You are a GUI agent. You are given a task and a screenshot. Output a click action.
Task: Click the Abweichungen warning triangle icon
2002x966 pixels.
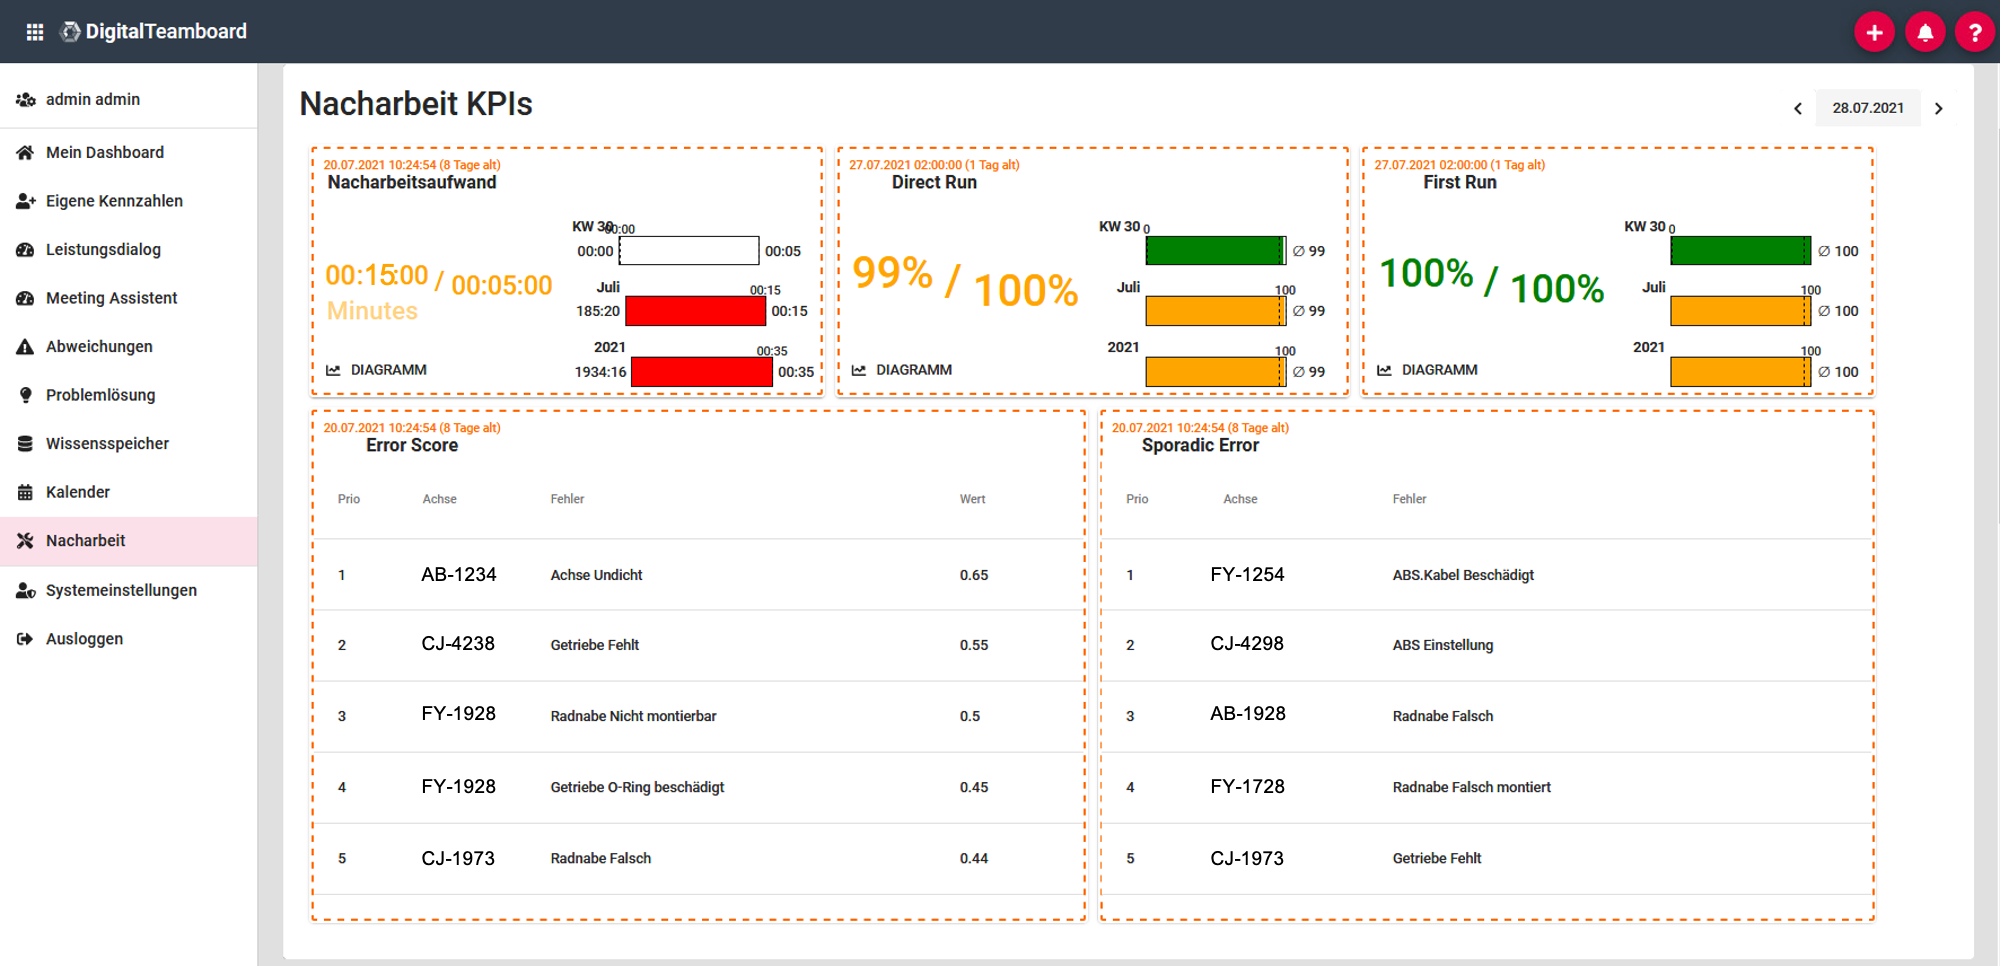click(26, 347)
